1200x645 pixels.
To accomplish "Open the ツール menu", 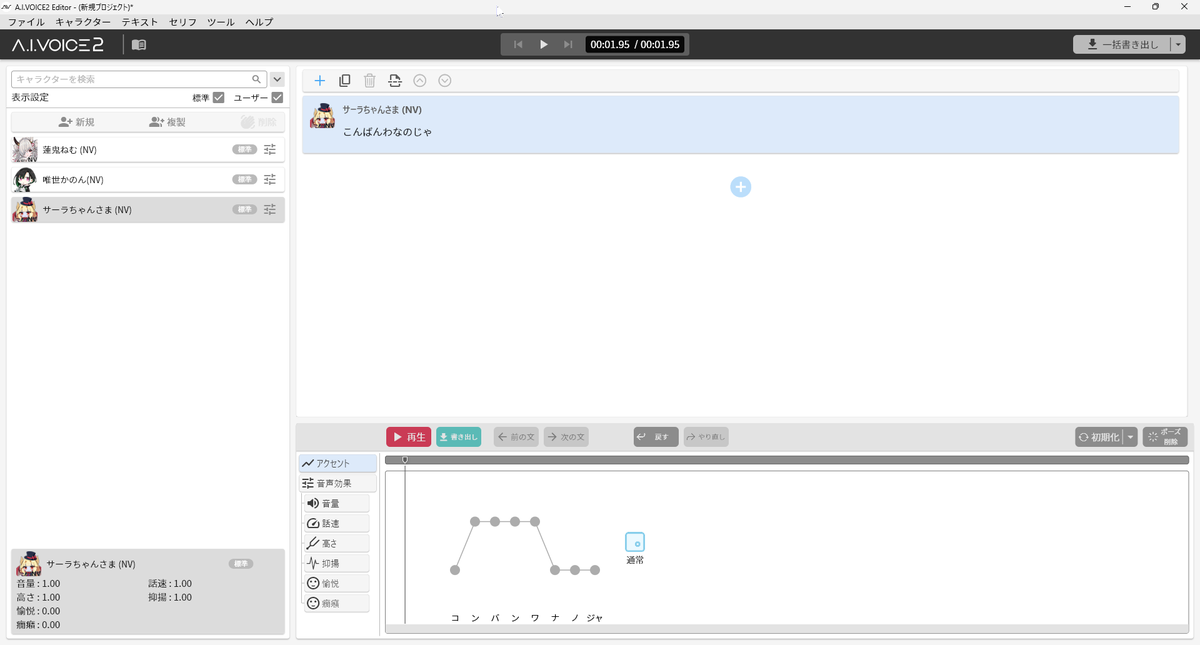I will (x=221, y=22).
